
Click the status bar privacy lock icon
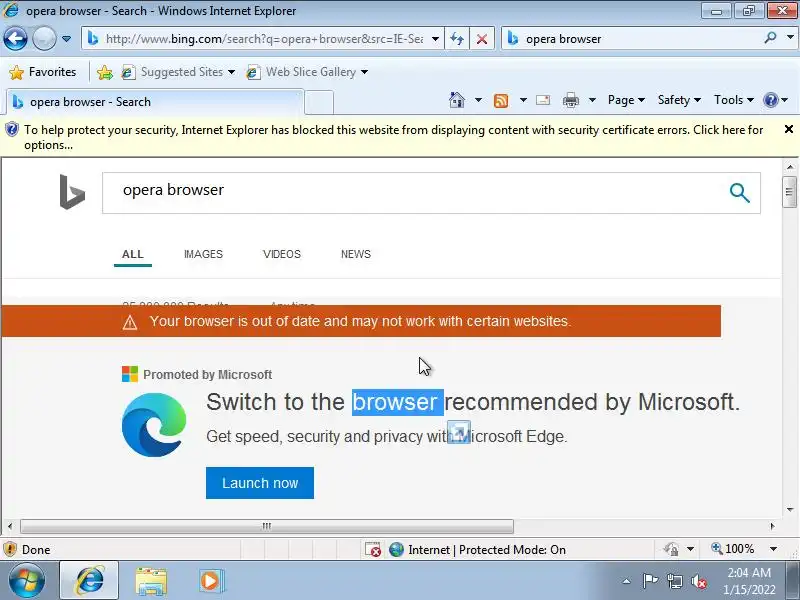click(x=671, y=549)
